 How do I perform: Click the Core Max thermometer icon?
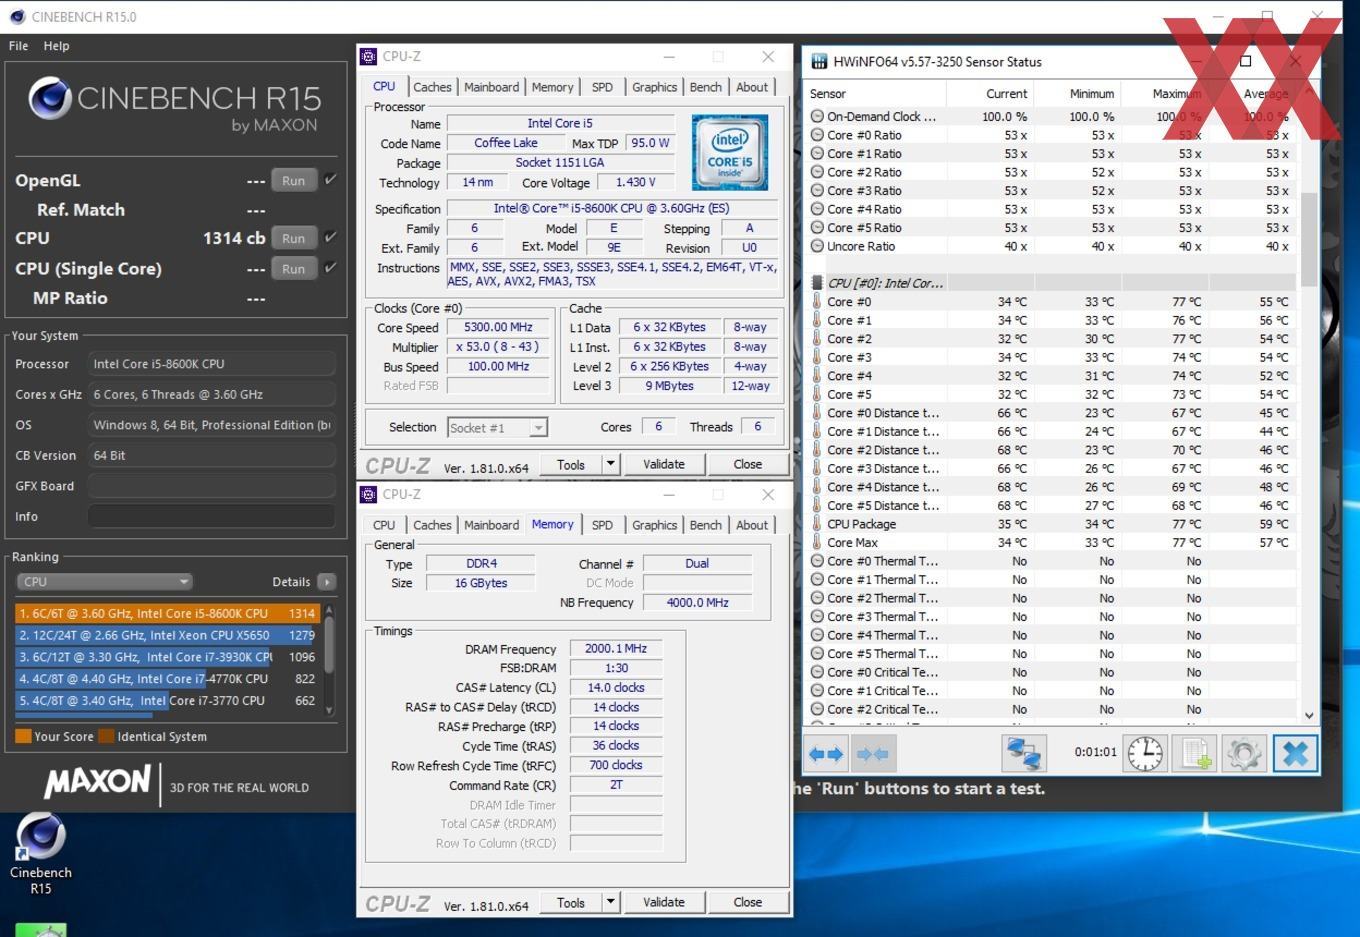point(817,543)
